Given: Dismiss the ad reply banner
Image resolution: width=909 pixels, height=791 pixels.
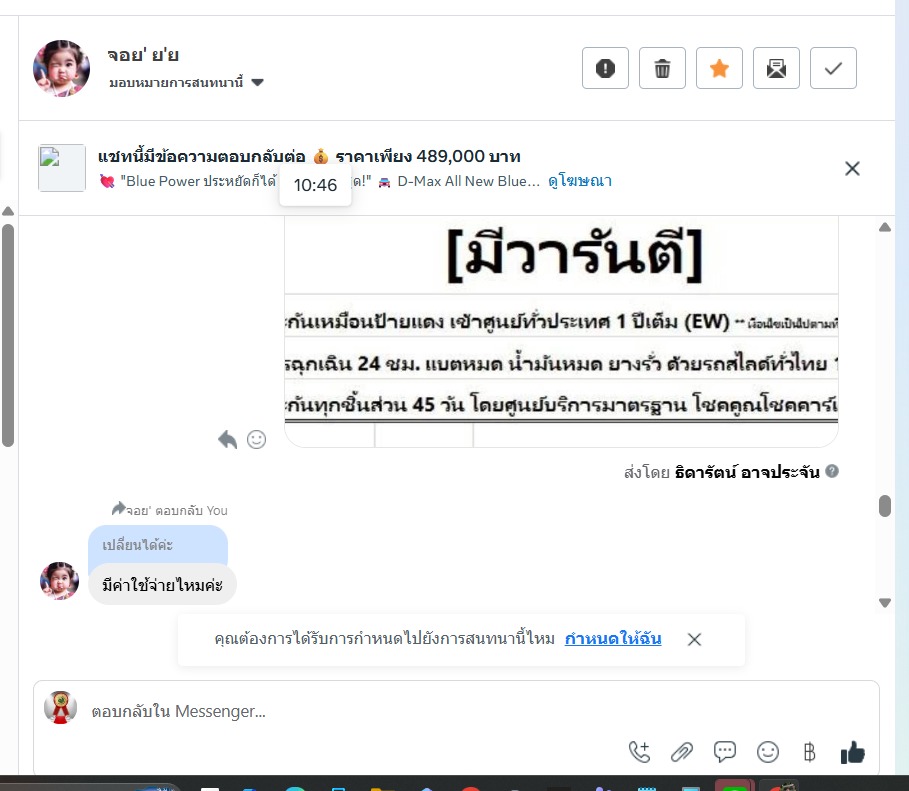Looking at the screenshot, I should click(x=852, y=169).
